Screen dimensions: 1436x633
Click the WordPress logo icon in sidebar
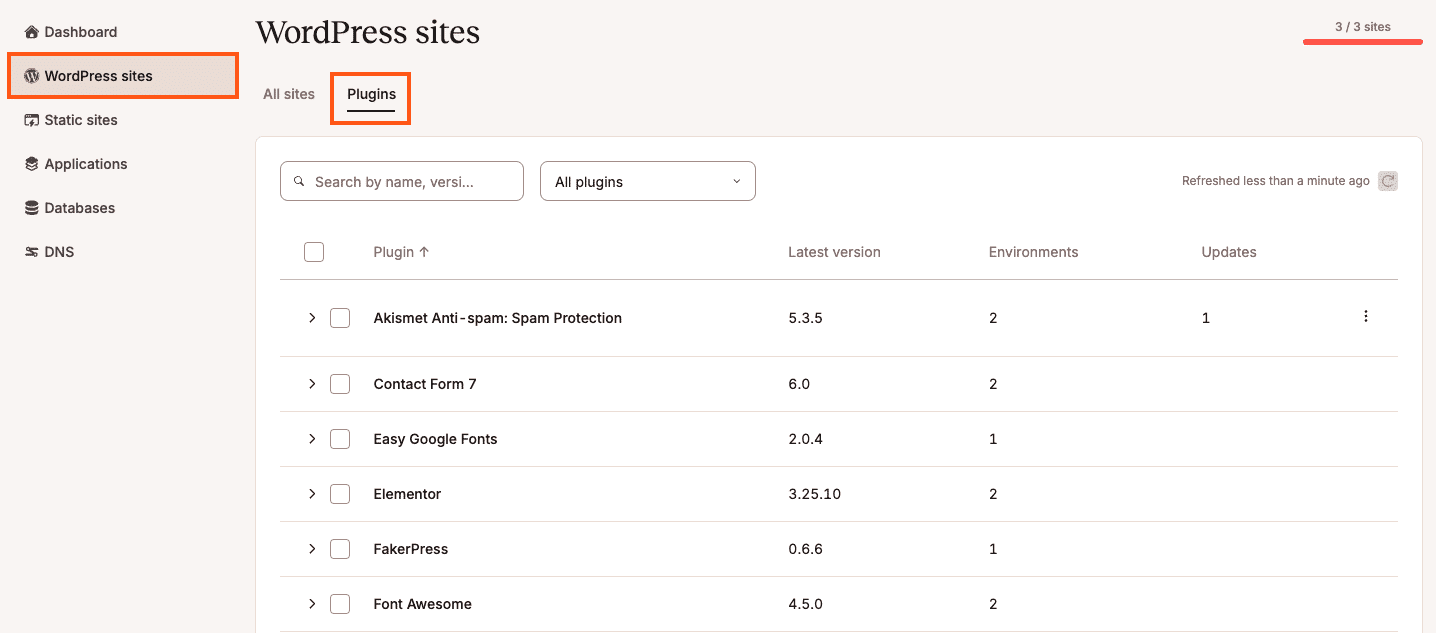coord(31,76)
